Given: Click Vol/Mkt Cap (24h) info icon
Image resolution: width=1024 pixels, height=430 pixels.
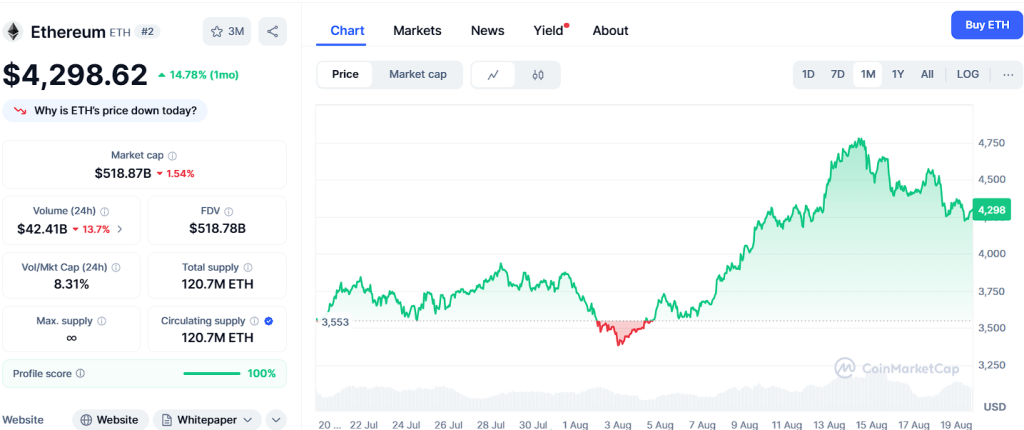Looking at the screenshot, I should pos(116,268).
